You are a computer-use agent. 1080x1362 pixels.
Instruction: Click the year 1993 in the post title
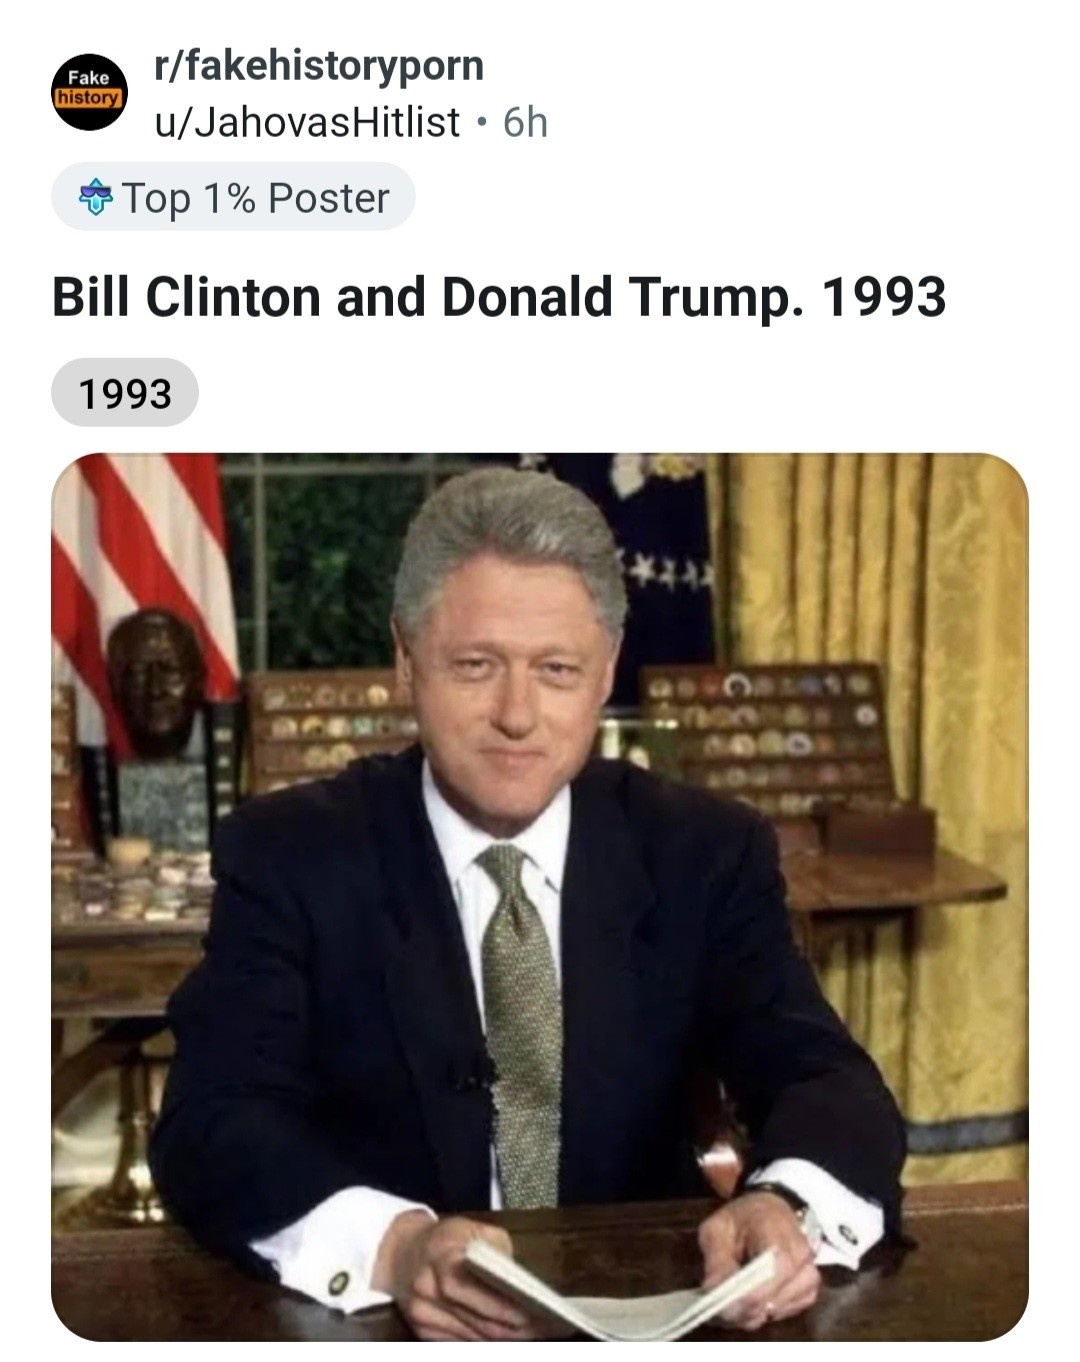point(883,297)
